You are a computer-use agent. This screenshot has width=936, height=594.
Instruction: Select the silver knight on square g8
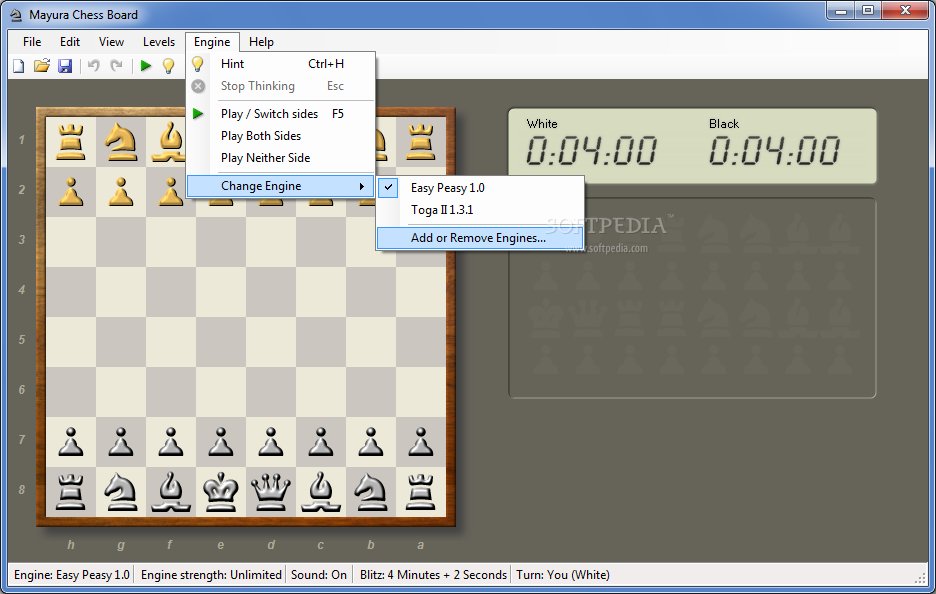121,492
